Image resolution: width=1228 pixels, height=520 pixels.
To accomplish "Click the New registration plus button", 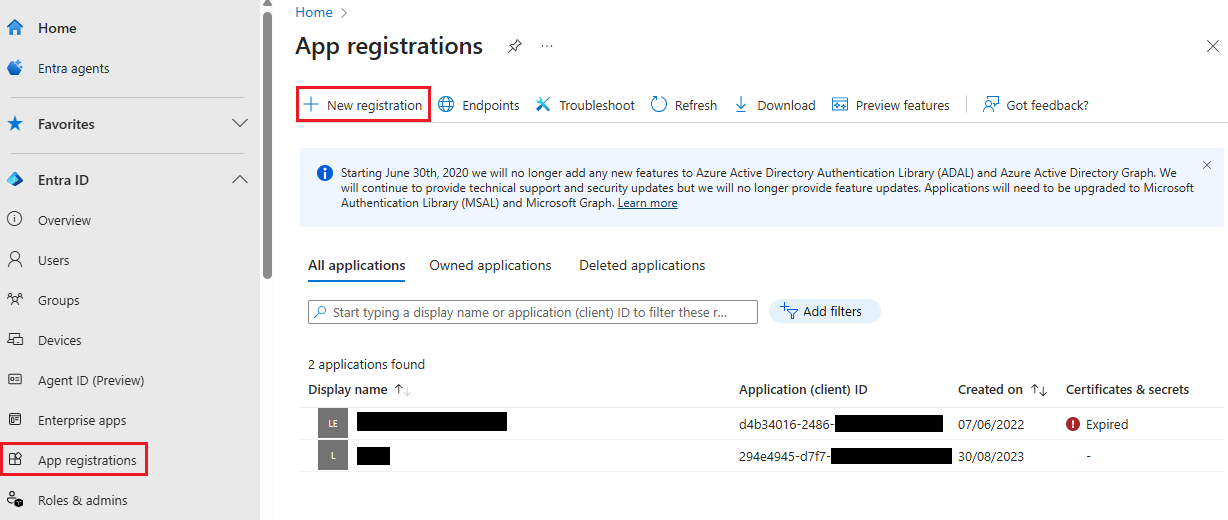I will tap(311, 105).
